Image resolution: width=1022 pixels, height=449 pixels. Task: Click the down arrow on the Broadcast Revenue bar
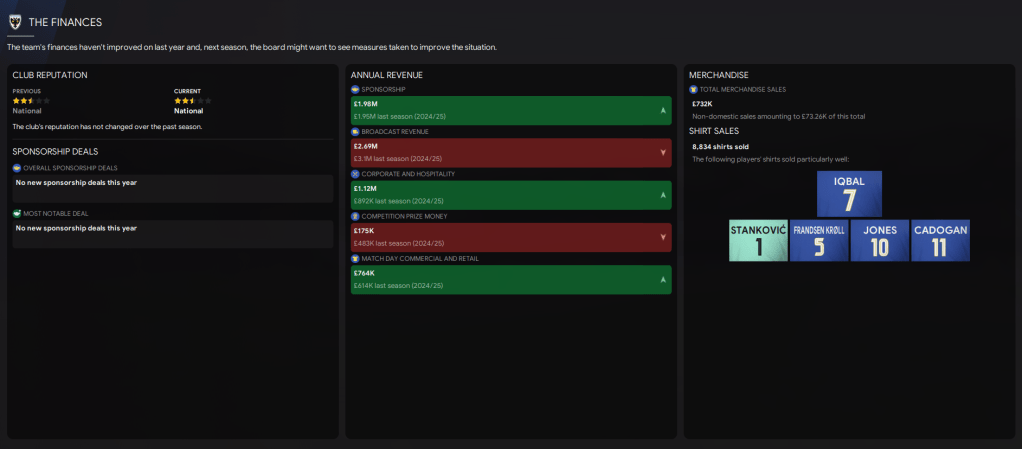[663, 153]
